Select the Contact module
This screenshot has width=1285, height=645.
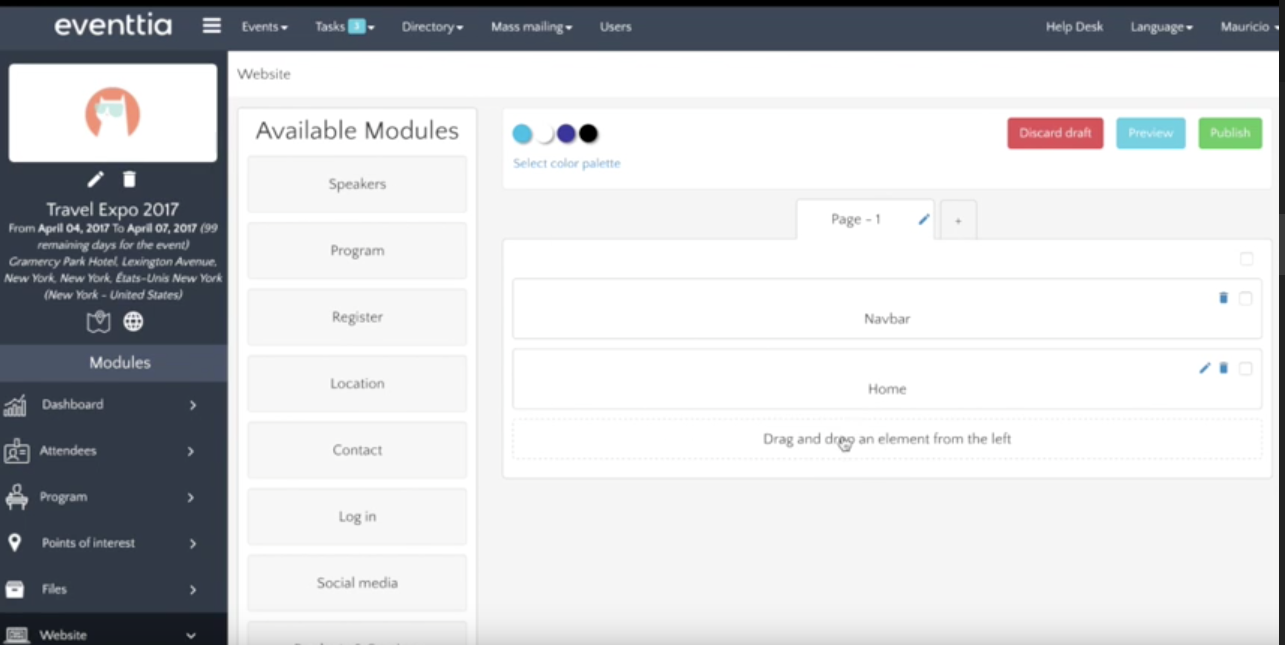tap(357, 450)
